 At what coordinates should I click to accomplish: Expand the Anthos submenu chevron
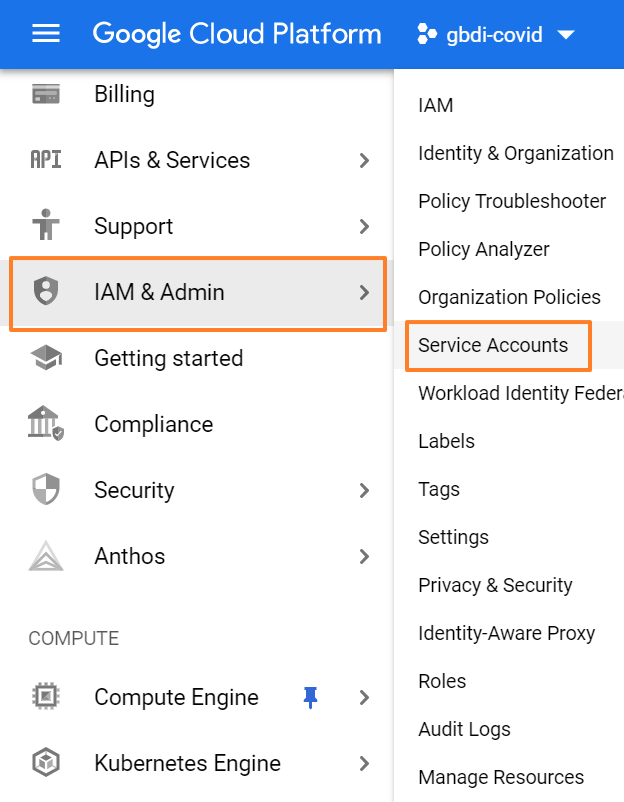(x=364, y=556)
